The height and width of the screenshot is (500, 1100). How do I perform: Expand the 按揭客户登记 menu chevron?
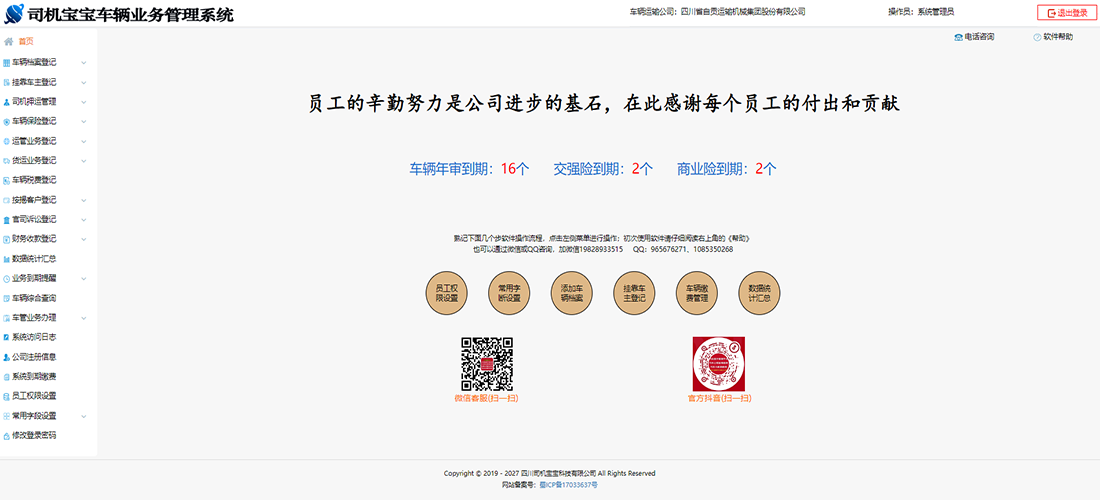[x=83, y=200]
